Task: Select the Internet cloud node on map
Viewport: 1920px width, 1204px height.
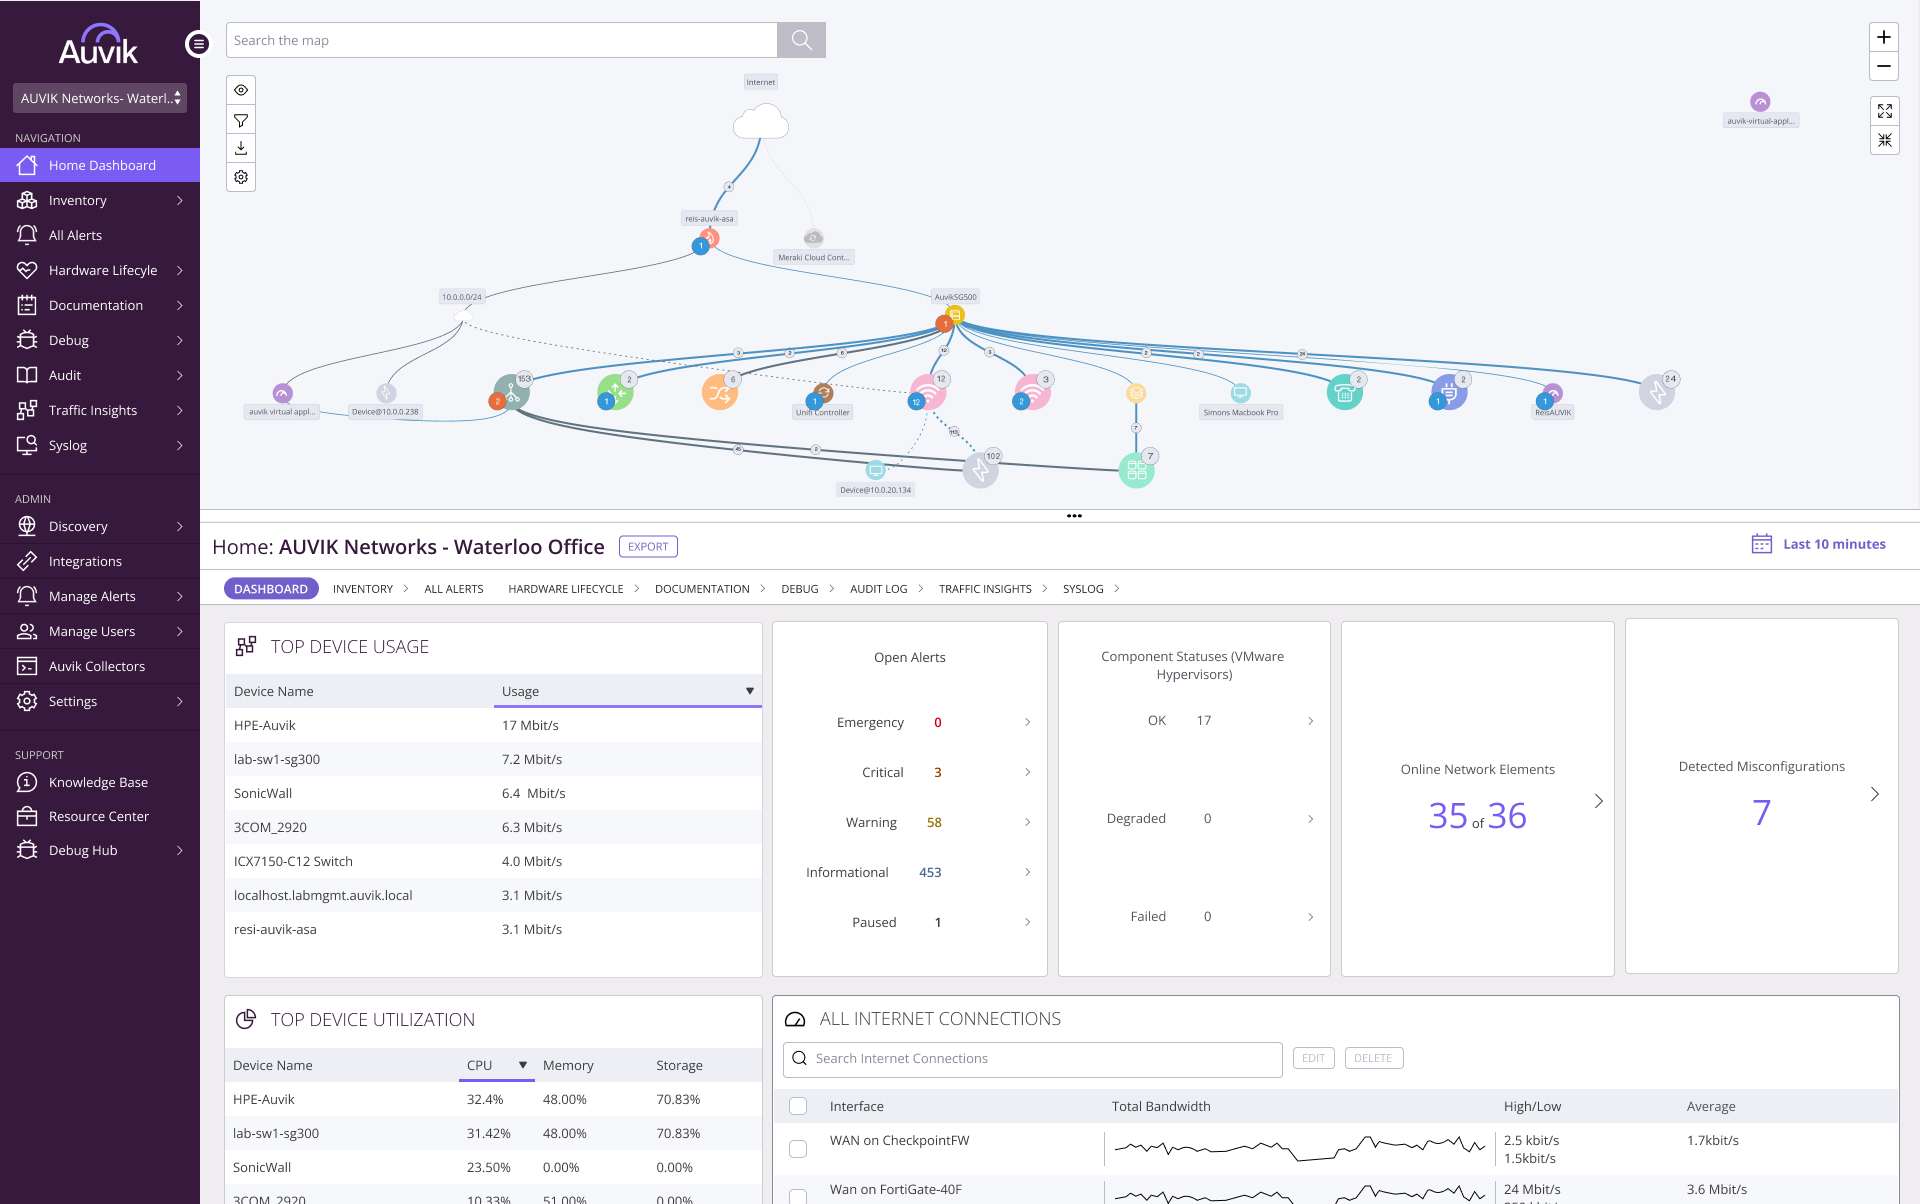Action: click(x=761, y=121)
